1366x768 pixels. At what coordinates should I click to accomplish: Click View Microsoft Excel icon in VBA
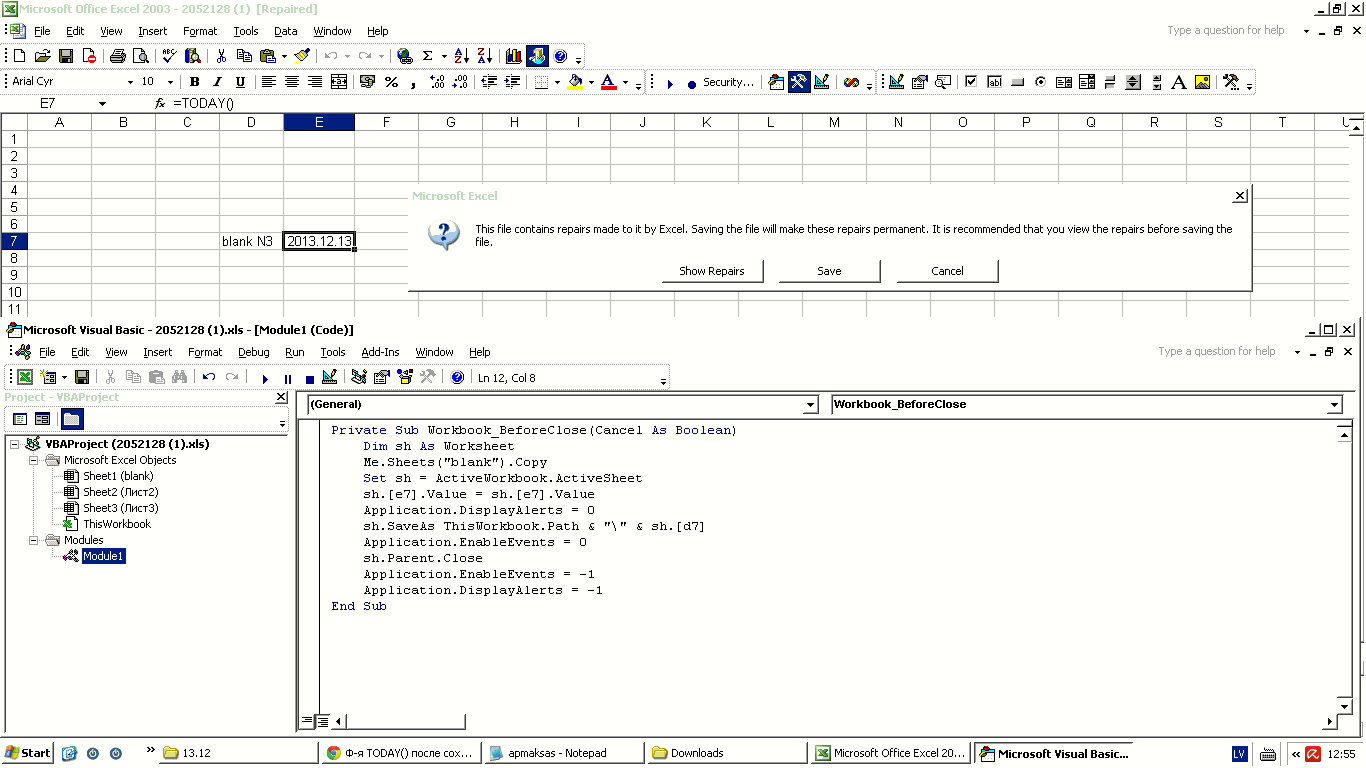click(25, 377)
